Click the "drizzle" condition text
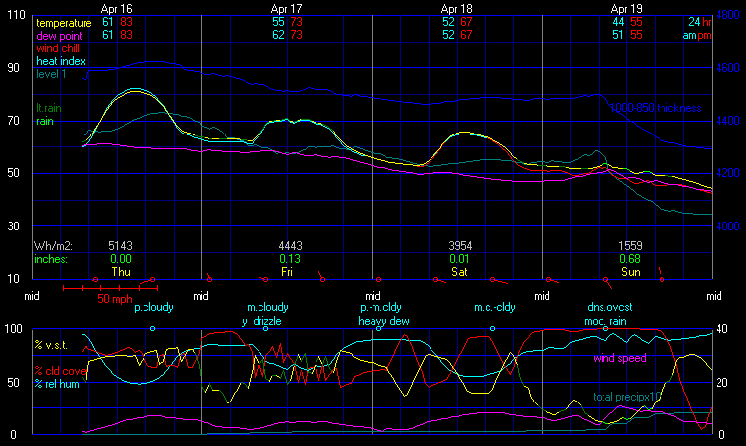Screen dimensions: 746x446 tap(267, 321)
